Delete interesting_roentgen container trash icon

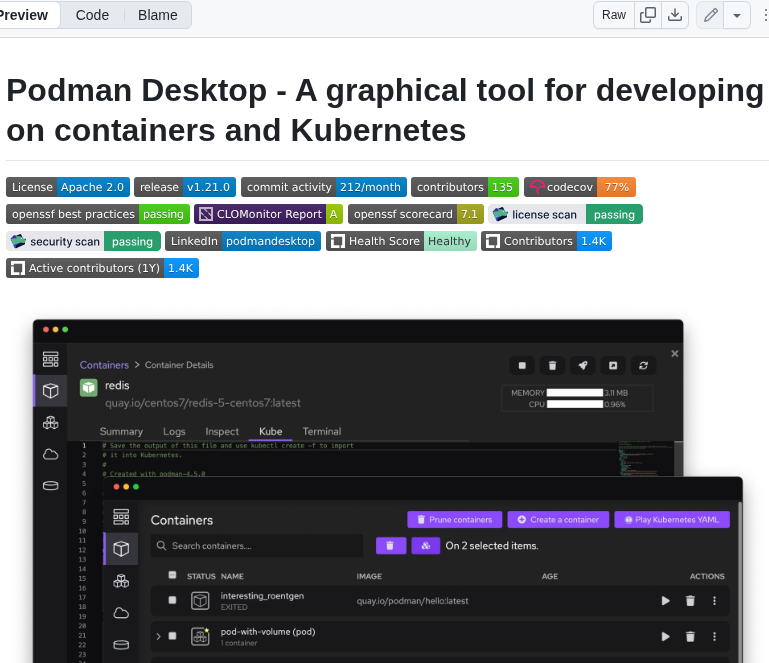pyautogui.click(x=690, y=601)
